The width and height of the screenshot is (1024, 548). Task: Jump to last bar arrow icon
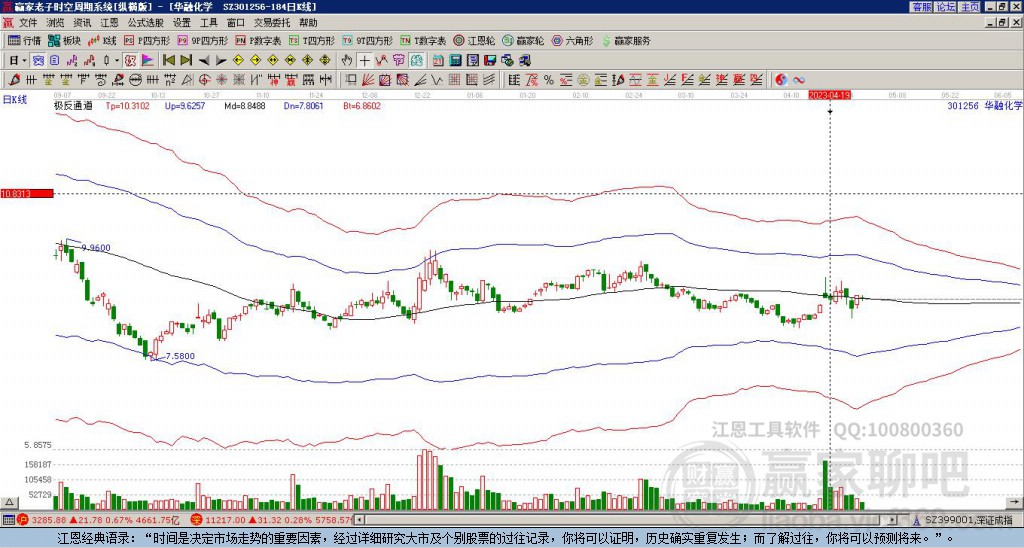(x=186, y=60)
